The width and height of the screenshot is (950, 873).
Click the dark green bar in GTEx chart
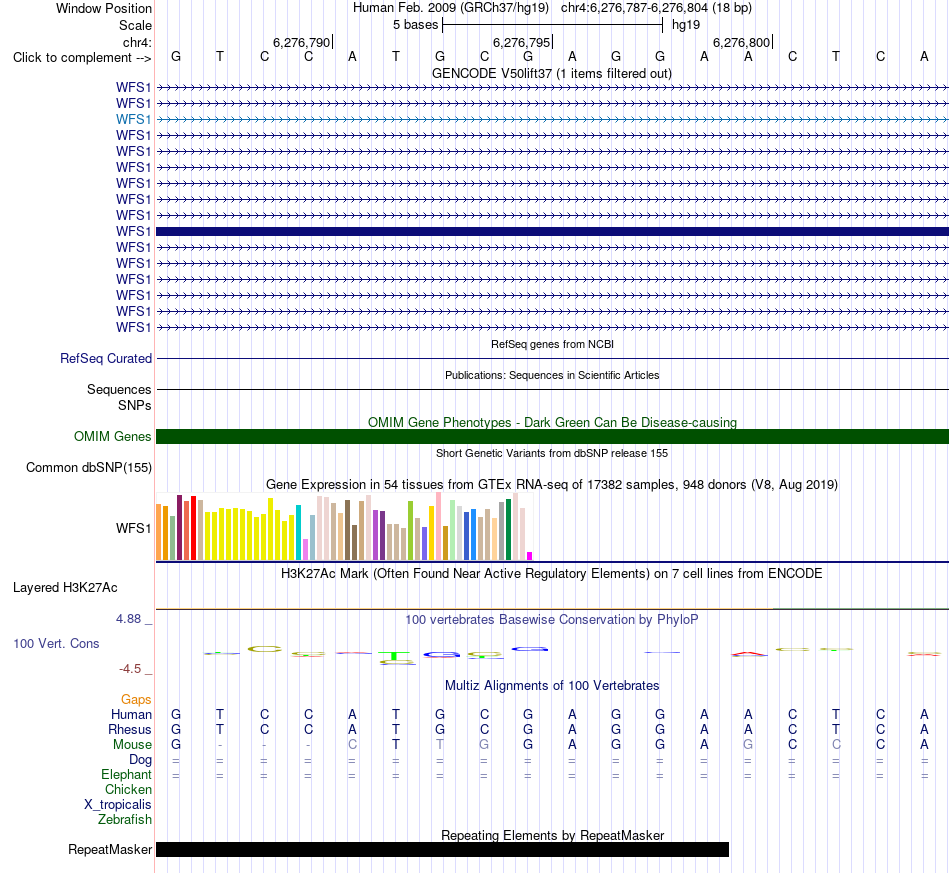508,529
